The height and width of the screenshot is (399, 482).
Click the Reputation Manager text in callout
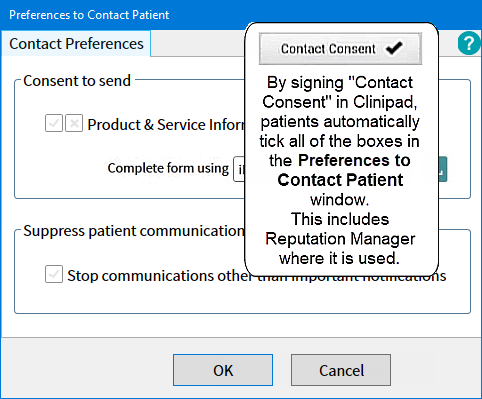click(x=340, y=239)
